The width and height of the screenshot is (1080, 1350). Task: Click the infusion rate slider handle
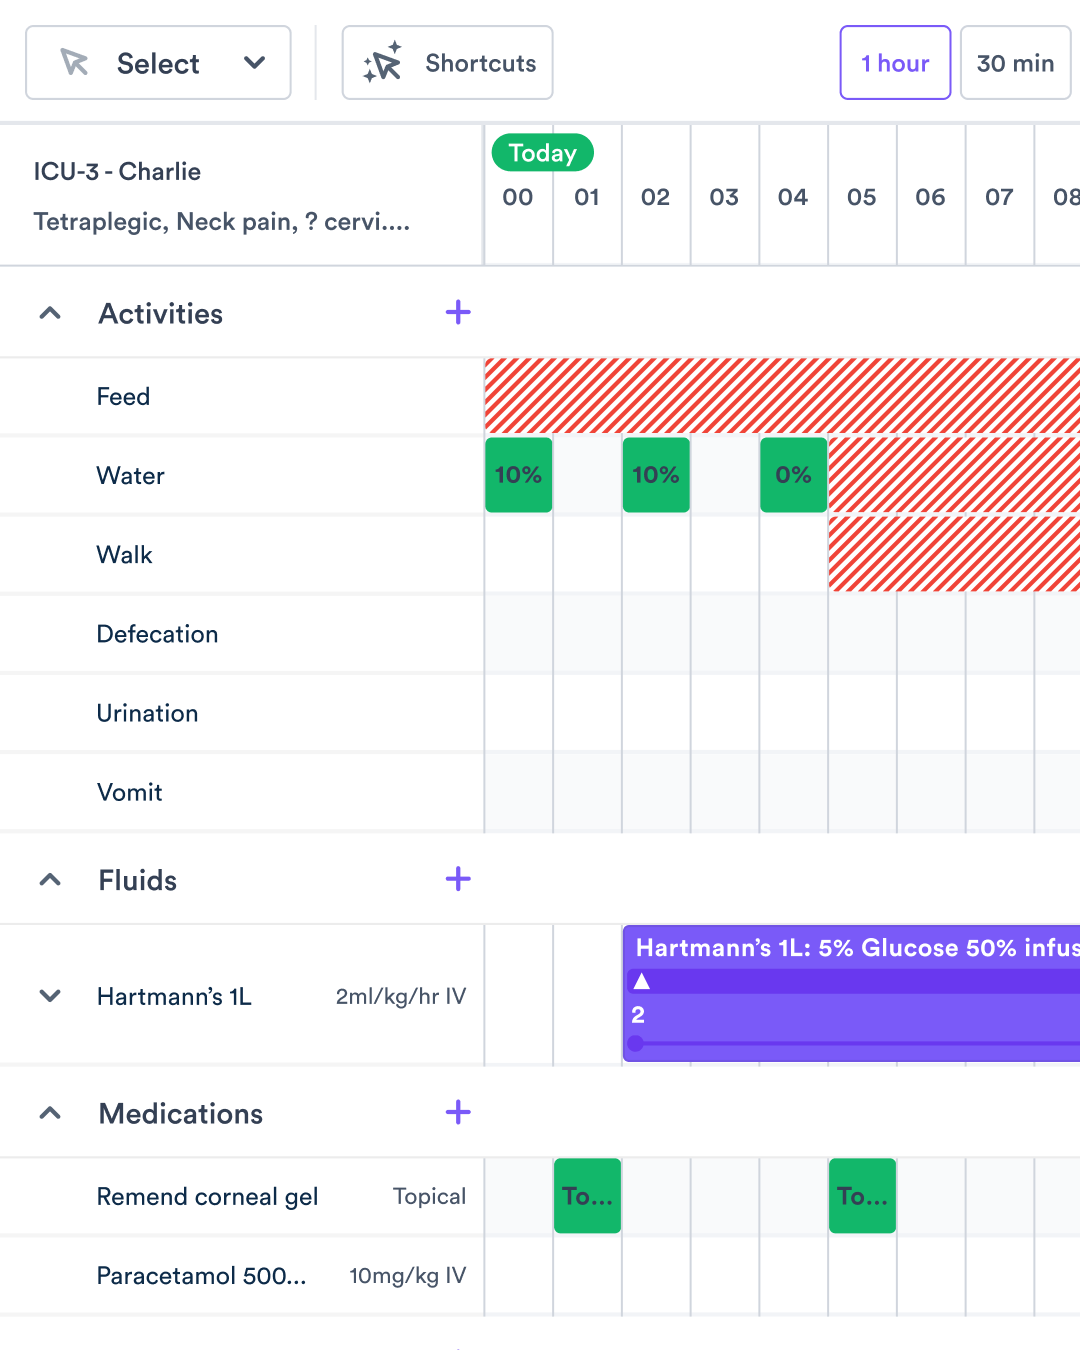635,1044
